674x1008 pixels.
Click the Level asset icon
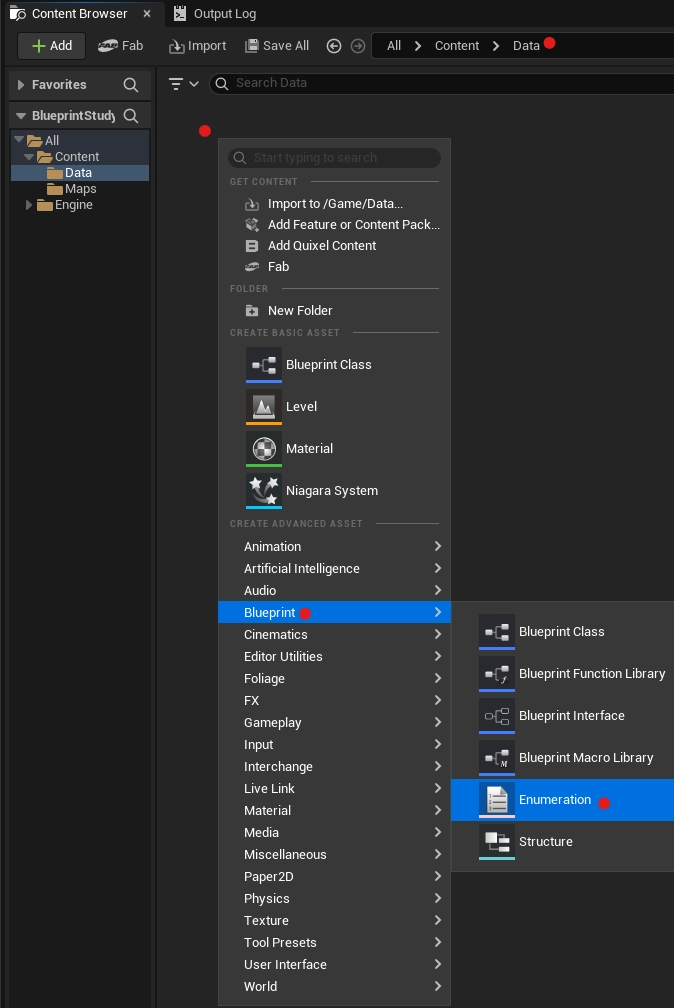click(264, 406)
